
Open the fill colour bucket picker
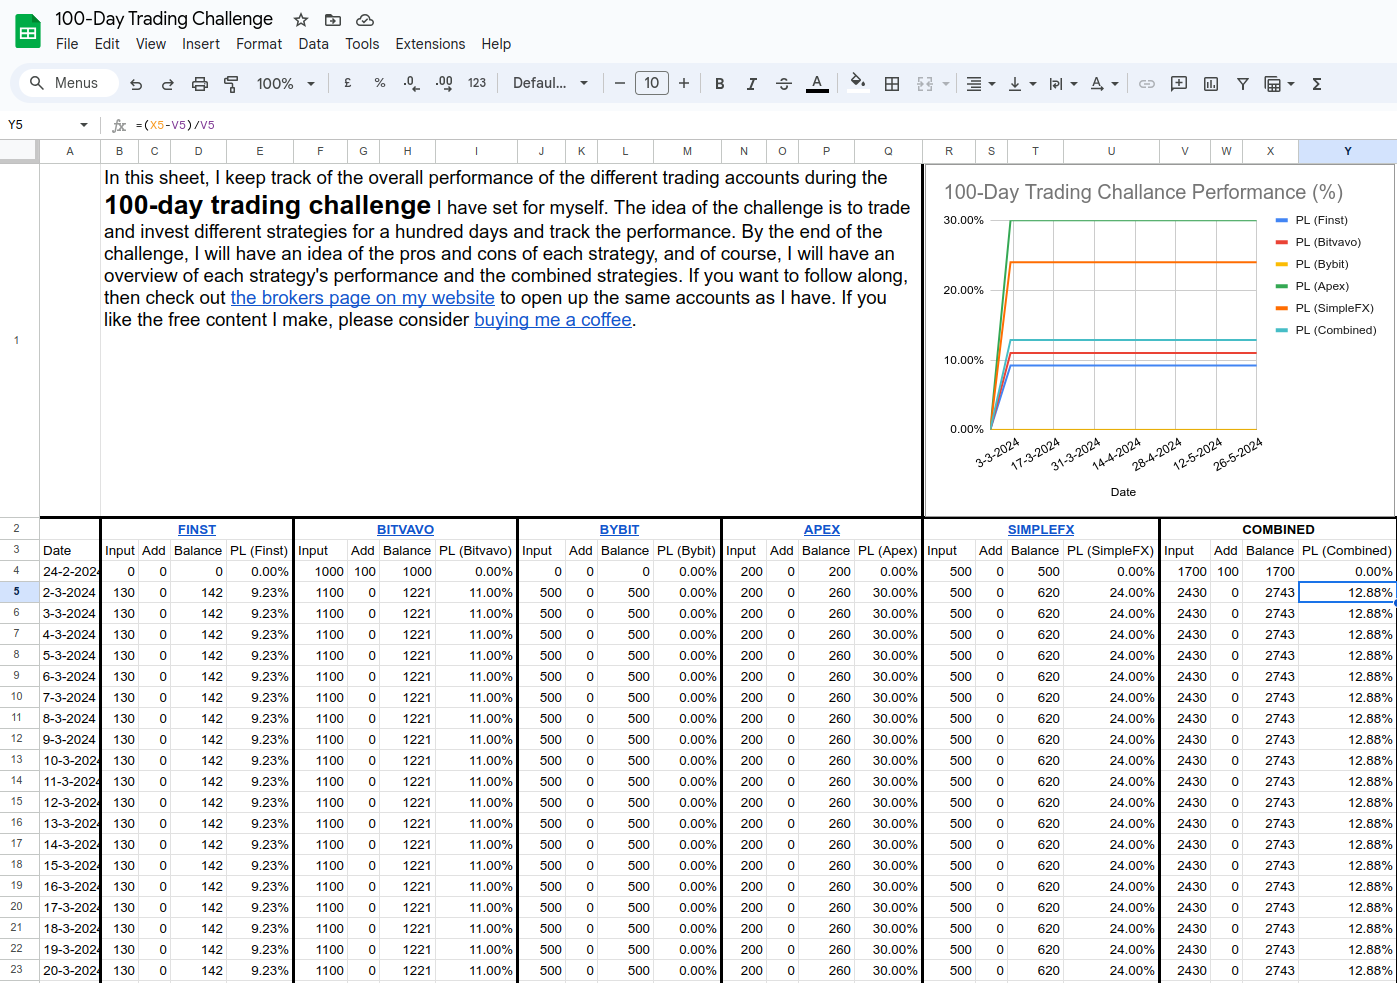pos(857,83)
